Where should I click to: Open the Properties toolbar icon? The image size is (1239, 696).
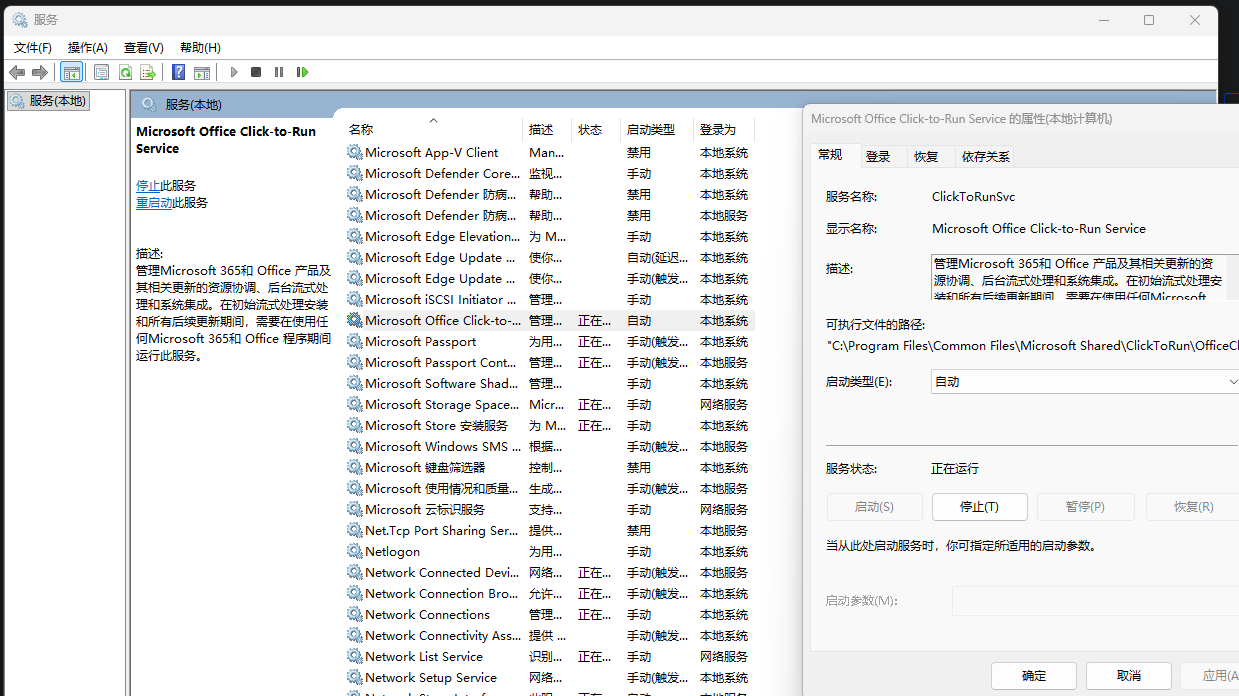(x=101, y=72)
